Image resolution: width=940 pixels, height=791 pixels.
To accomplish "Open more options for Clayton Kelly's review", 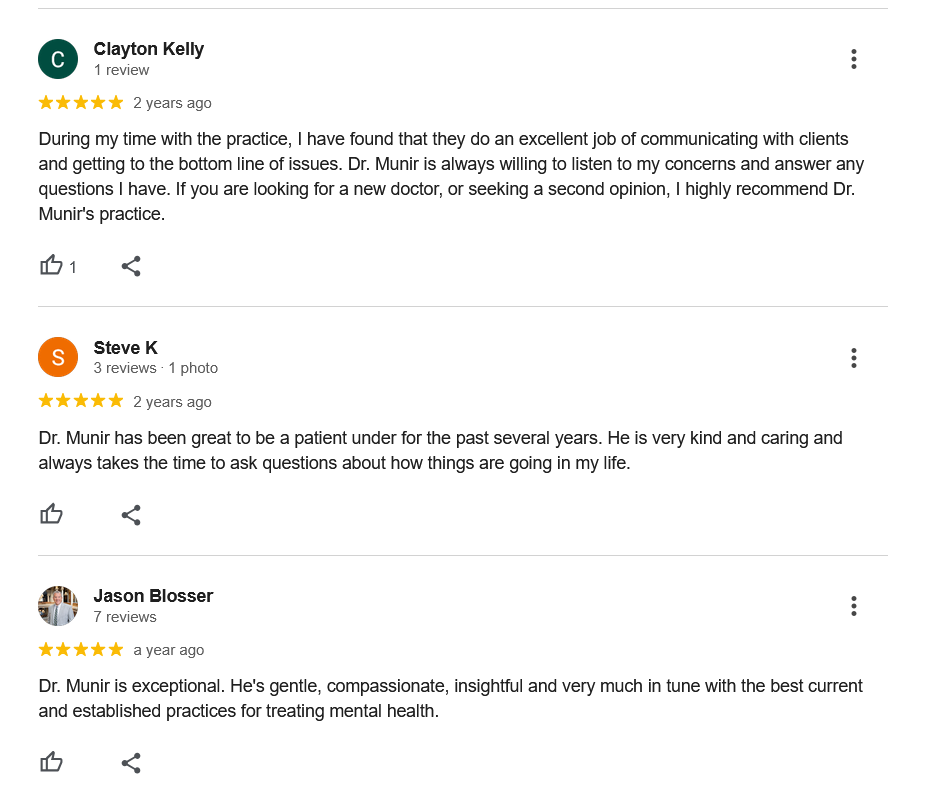I will point(853,59).
